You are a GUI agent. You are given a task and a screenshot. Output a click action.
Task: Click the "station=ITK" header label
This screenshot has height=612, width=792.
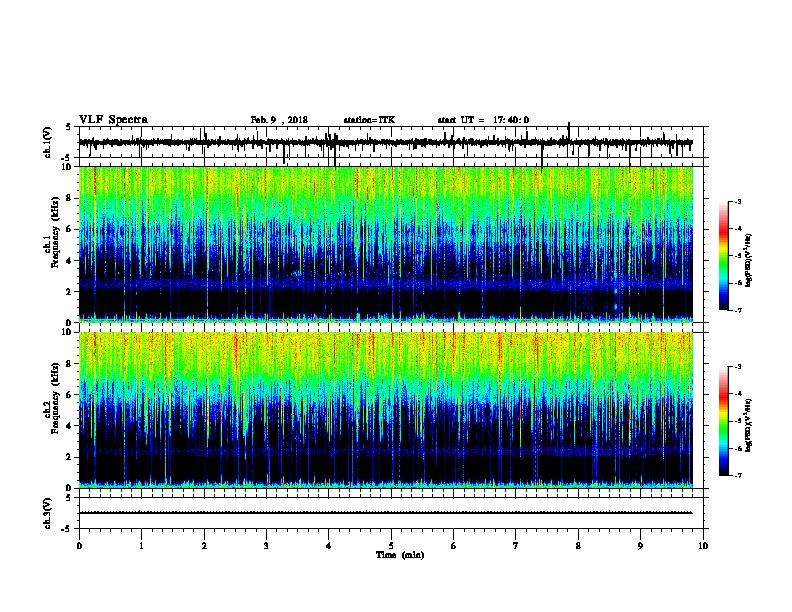[369, 120]
